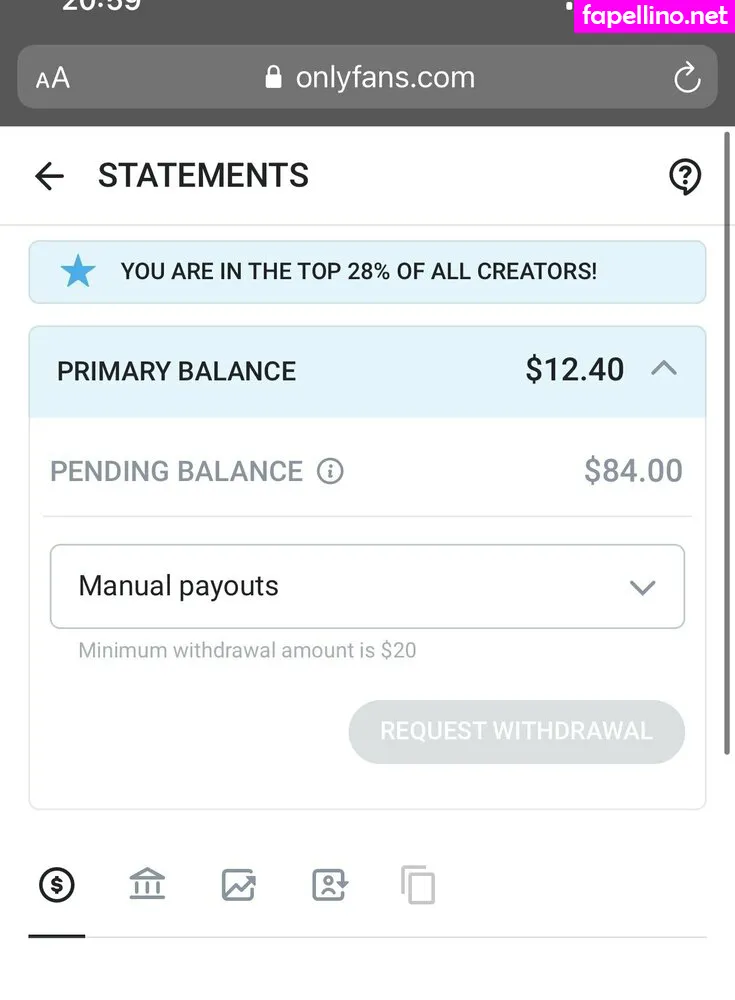Image resolution: width=735 pixels, height=1000 pixels.
Task: Click the blue star icon in banner
Action: click(x=78, y=271)
